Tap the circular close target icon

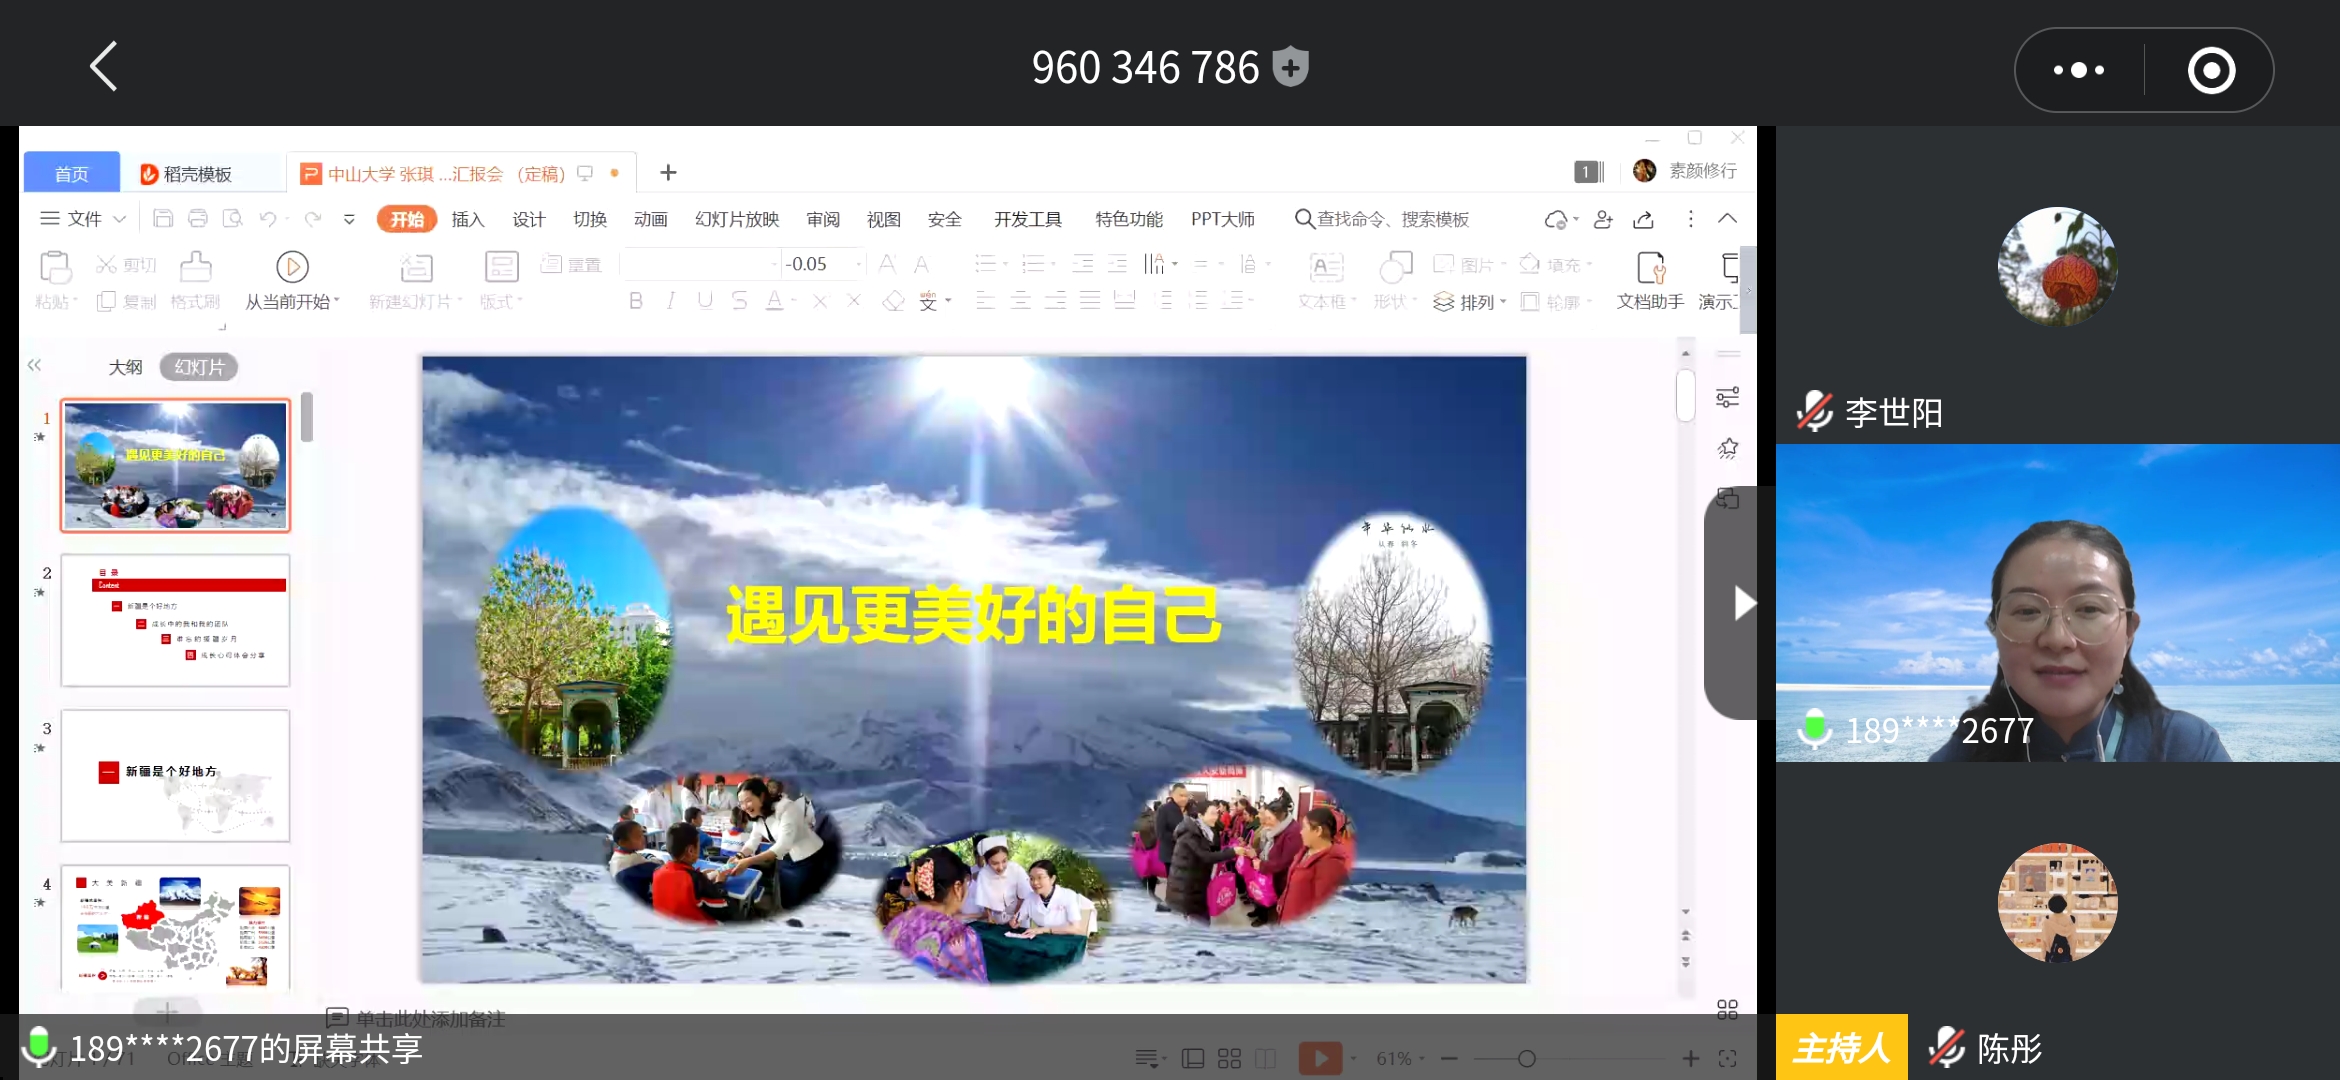click(2211, 70)
